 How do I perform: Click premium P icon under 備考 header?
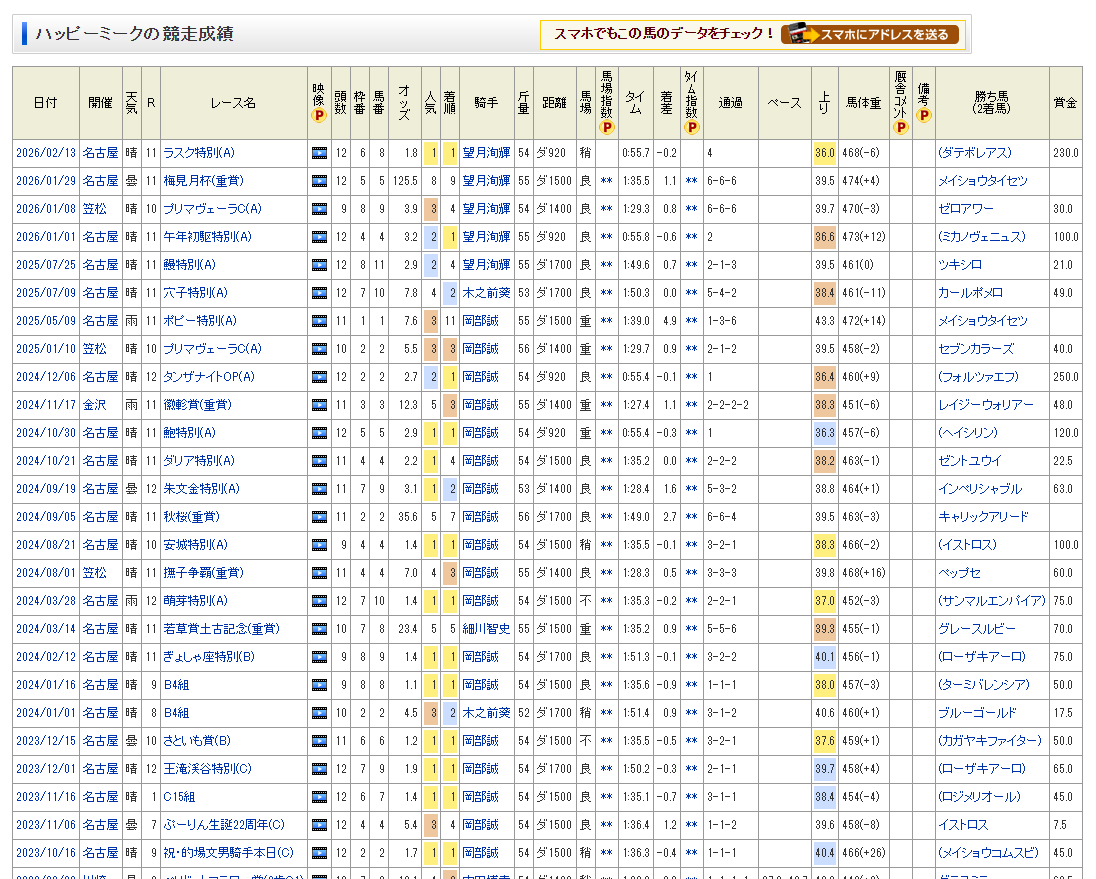point(923,115)
